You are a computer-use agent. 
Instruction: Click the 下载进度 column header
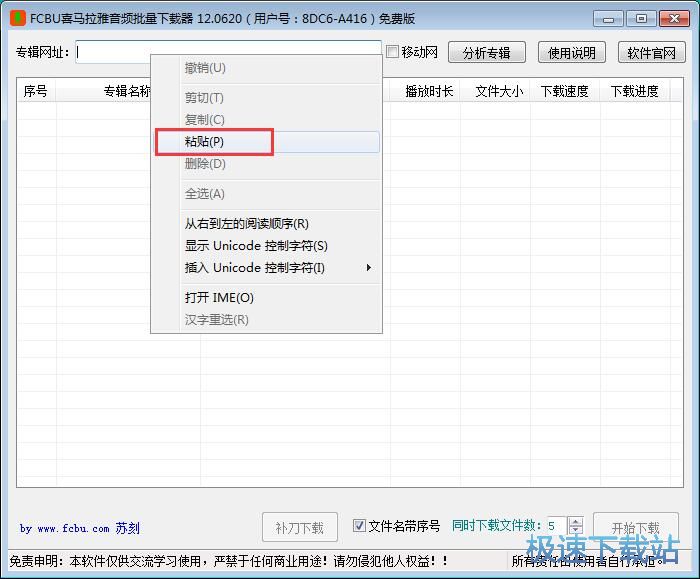[x=634, y=91]
